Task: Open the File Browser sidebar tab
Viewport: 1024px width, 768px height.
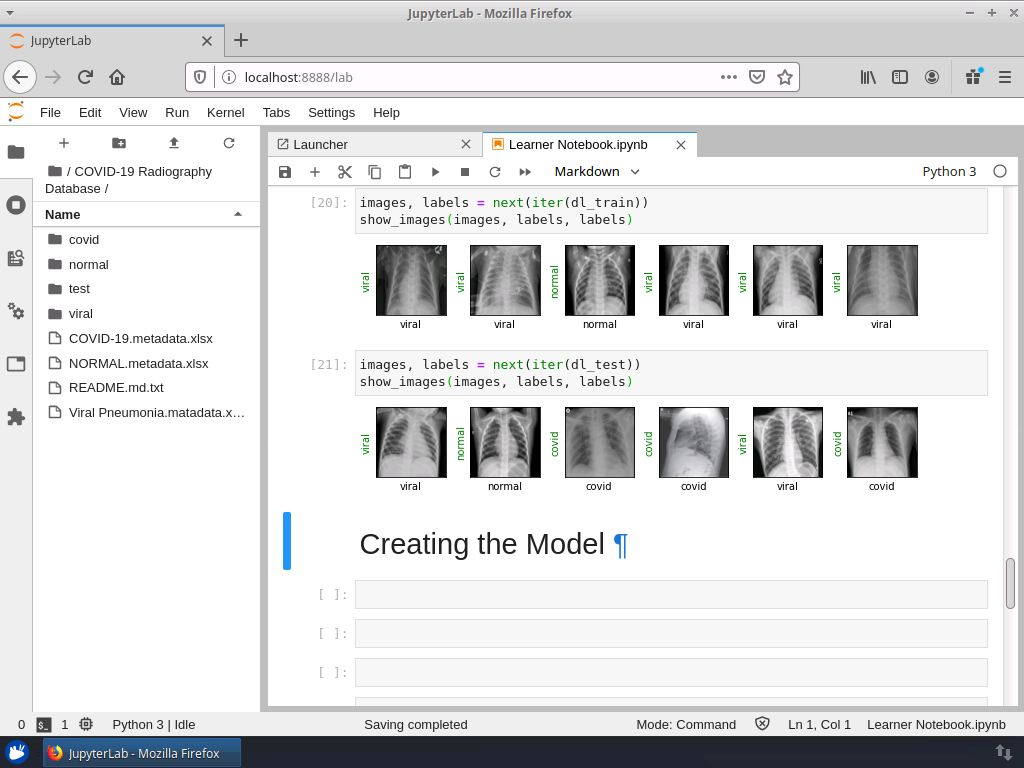Action: 16,152
